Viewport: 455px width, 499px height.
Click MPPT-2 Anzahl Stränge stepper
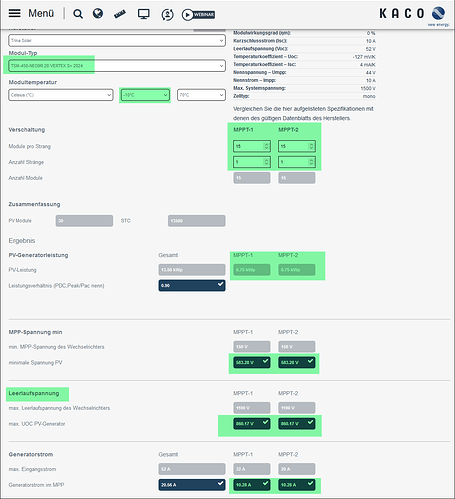point(297,162)
